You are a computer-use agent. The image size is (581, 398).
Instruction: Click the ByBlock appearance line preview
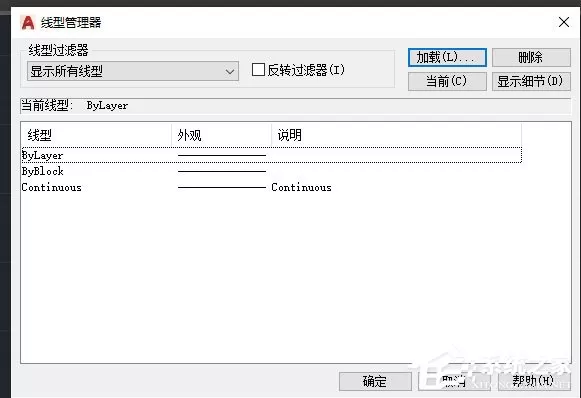point(222,171)
